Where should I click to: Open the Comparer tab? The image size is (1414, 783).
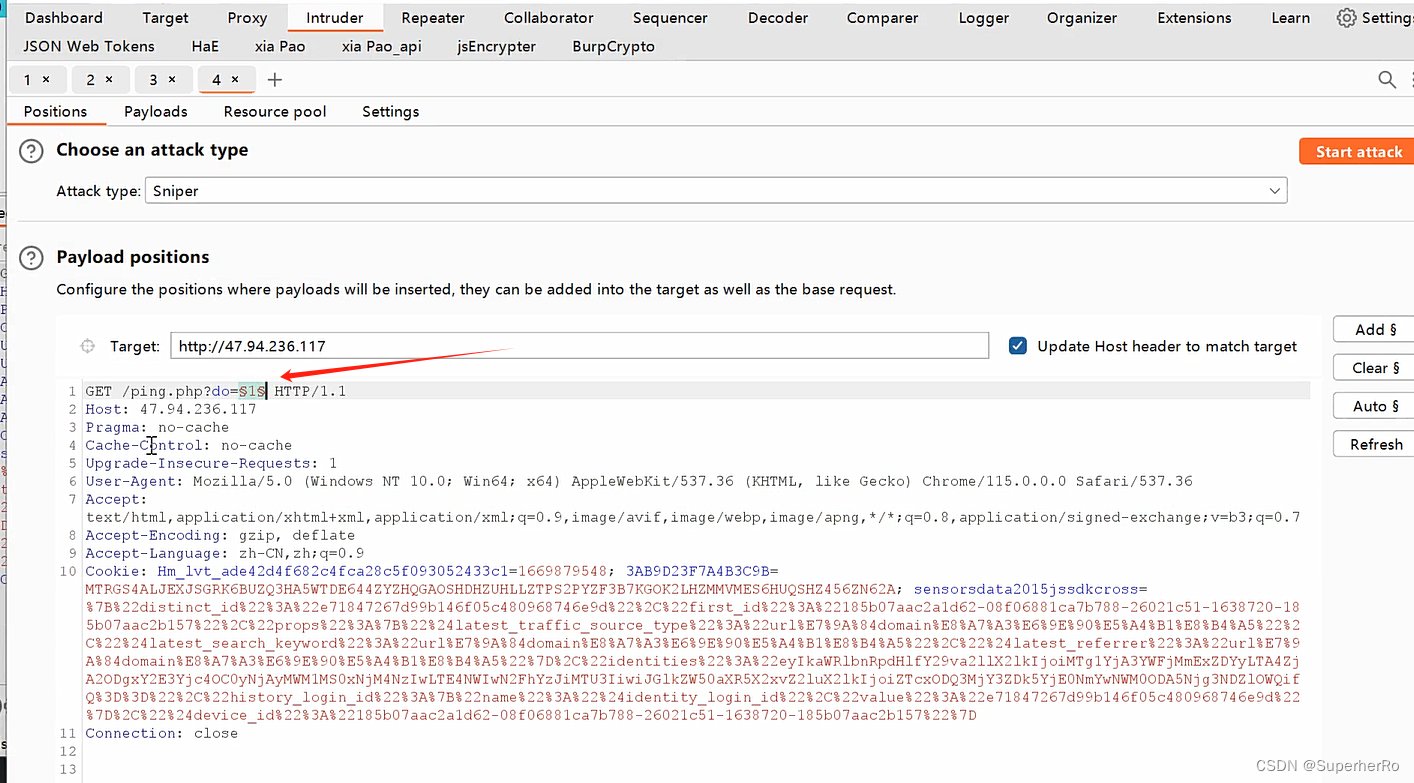tap(883, 18)
